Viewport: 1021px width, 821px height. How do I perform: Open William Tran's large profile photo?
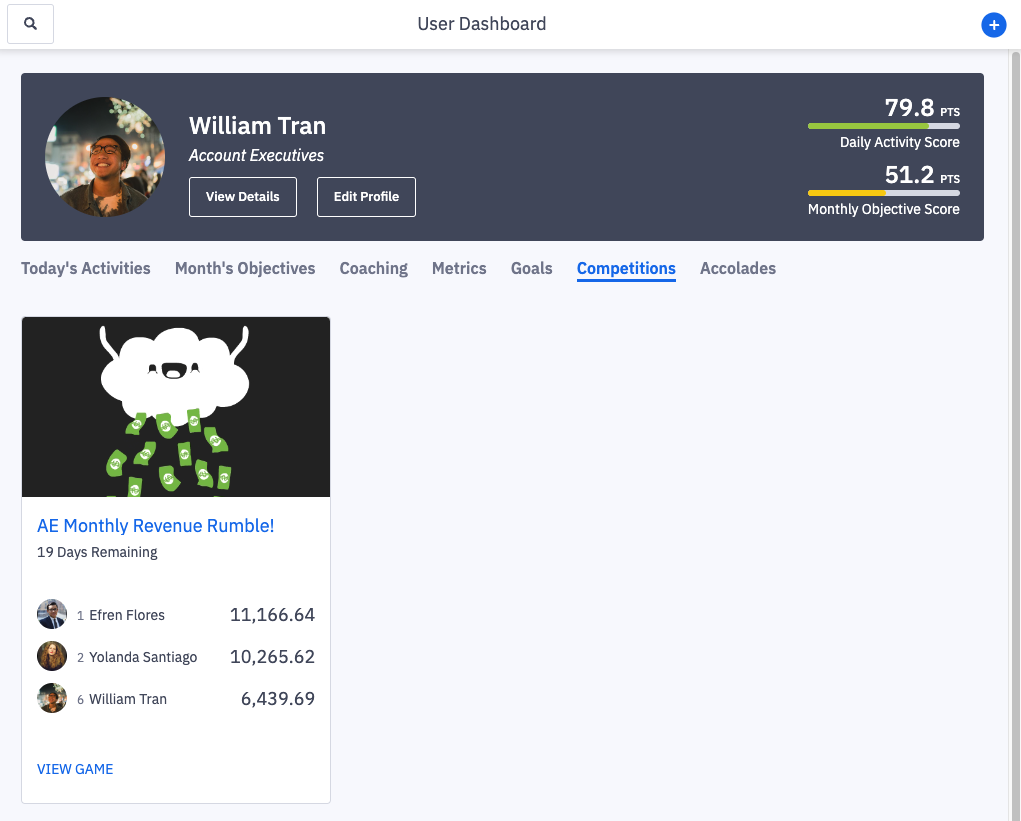(x=105, y=157)
